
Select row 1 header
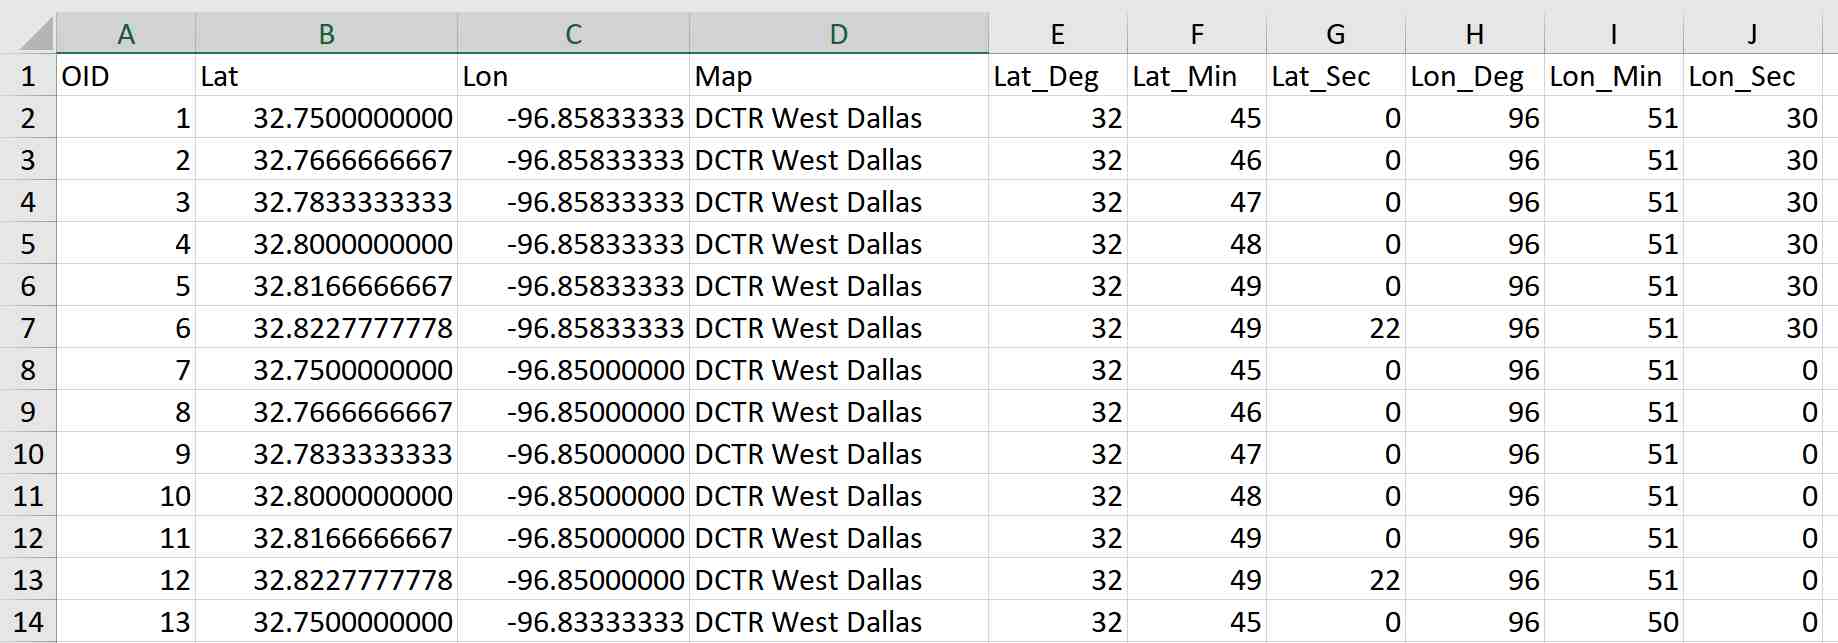click(x=28, y=76)
